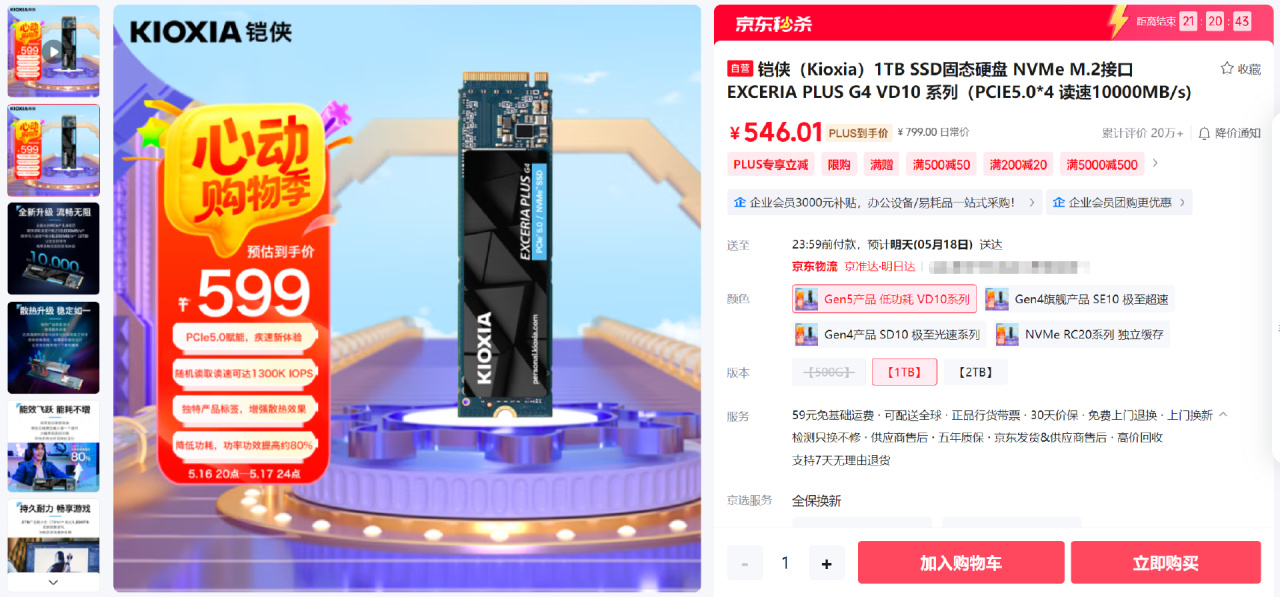Click the star icon to favorite (收藏)
The width and height of the screenshot is (1280, 597).
tap(1227, 69)
